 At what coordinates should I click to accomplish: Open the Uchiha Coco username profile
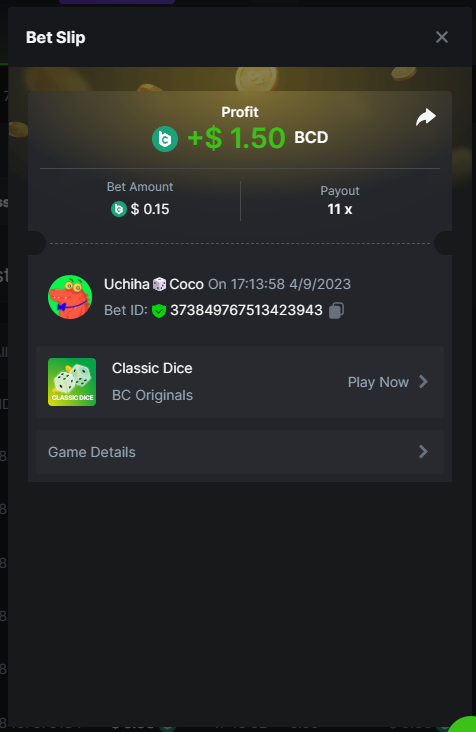coord(154,284)
